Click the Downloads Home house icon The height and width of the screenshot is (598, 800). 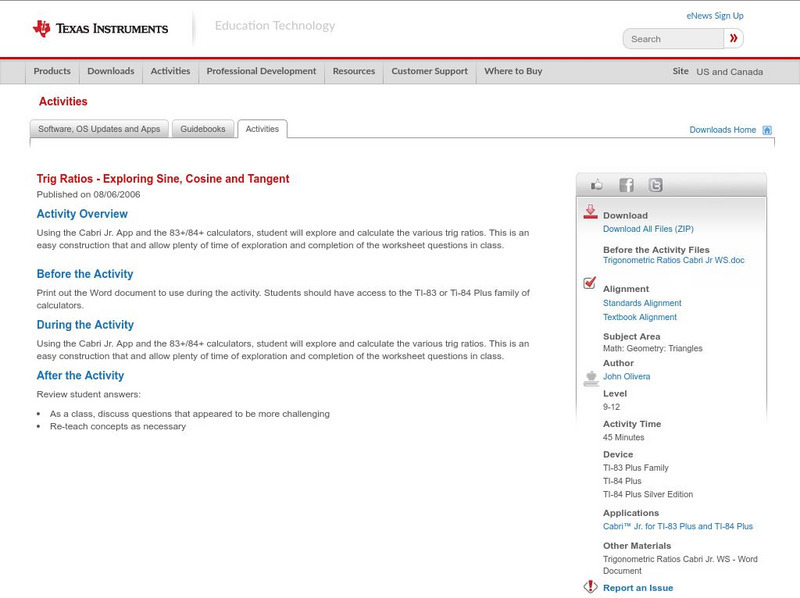click(767, 130)
